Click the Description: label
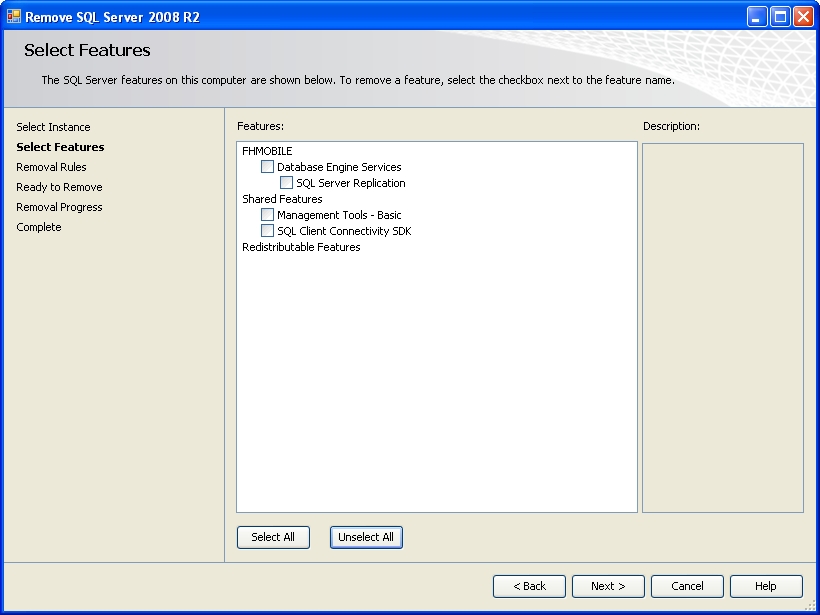Viewport: 820px width, 615px height. tap(671, 126)
